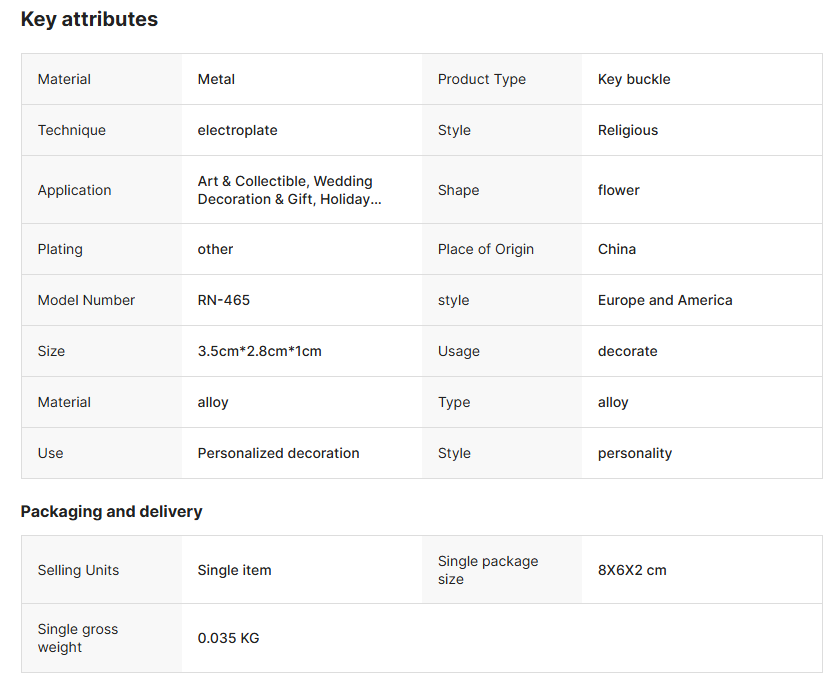Click the Key buckle product type value

tap(634, 79)
